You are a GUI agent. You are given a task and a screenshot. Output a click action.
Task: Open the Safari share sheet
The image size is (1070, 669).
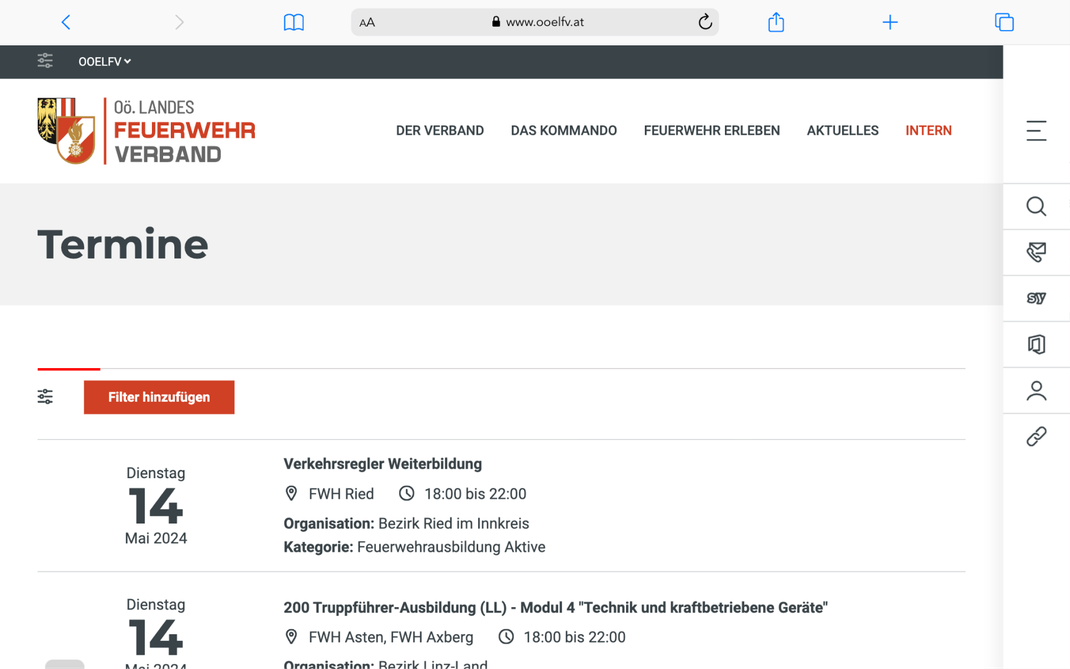[x=776, y=22]
